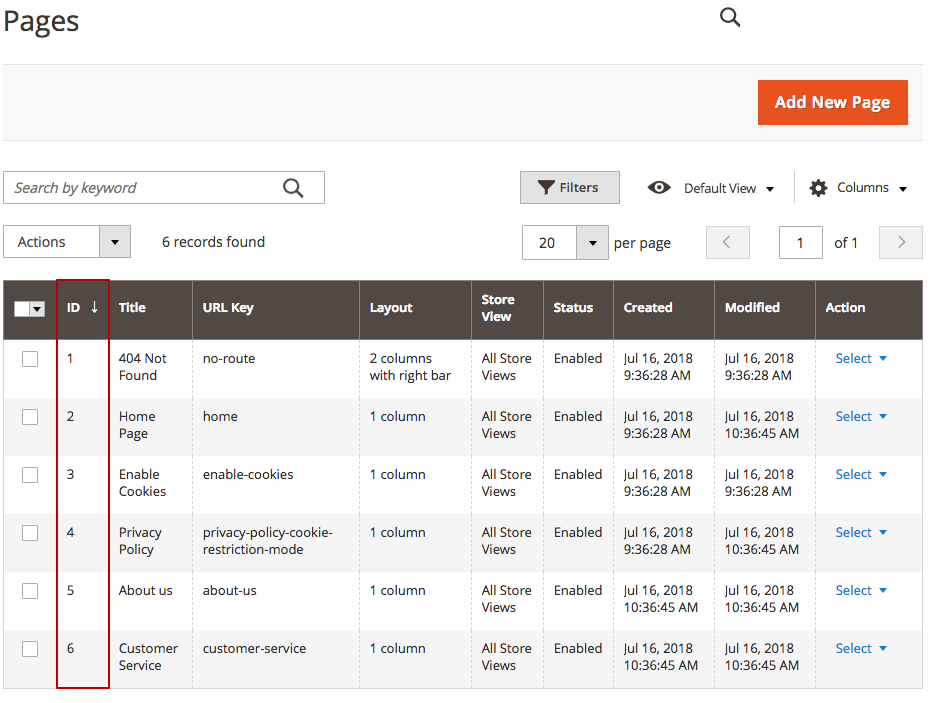Image resolution: width=943 pixels, height=703 pixels.
Task: Open Select action for Home Page
Action: click(x=861, y=417)
